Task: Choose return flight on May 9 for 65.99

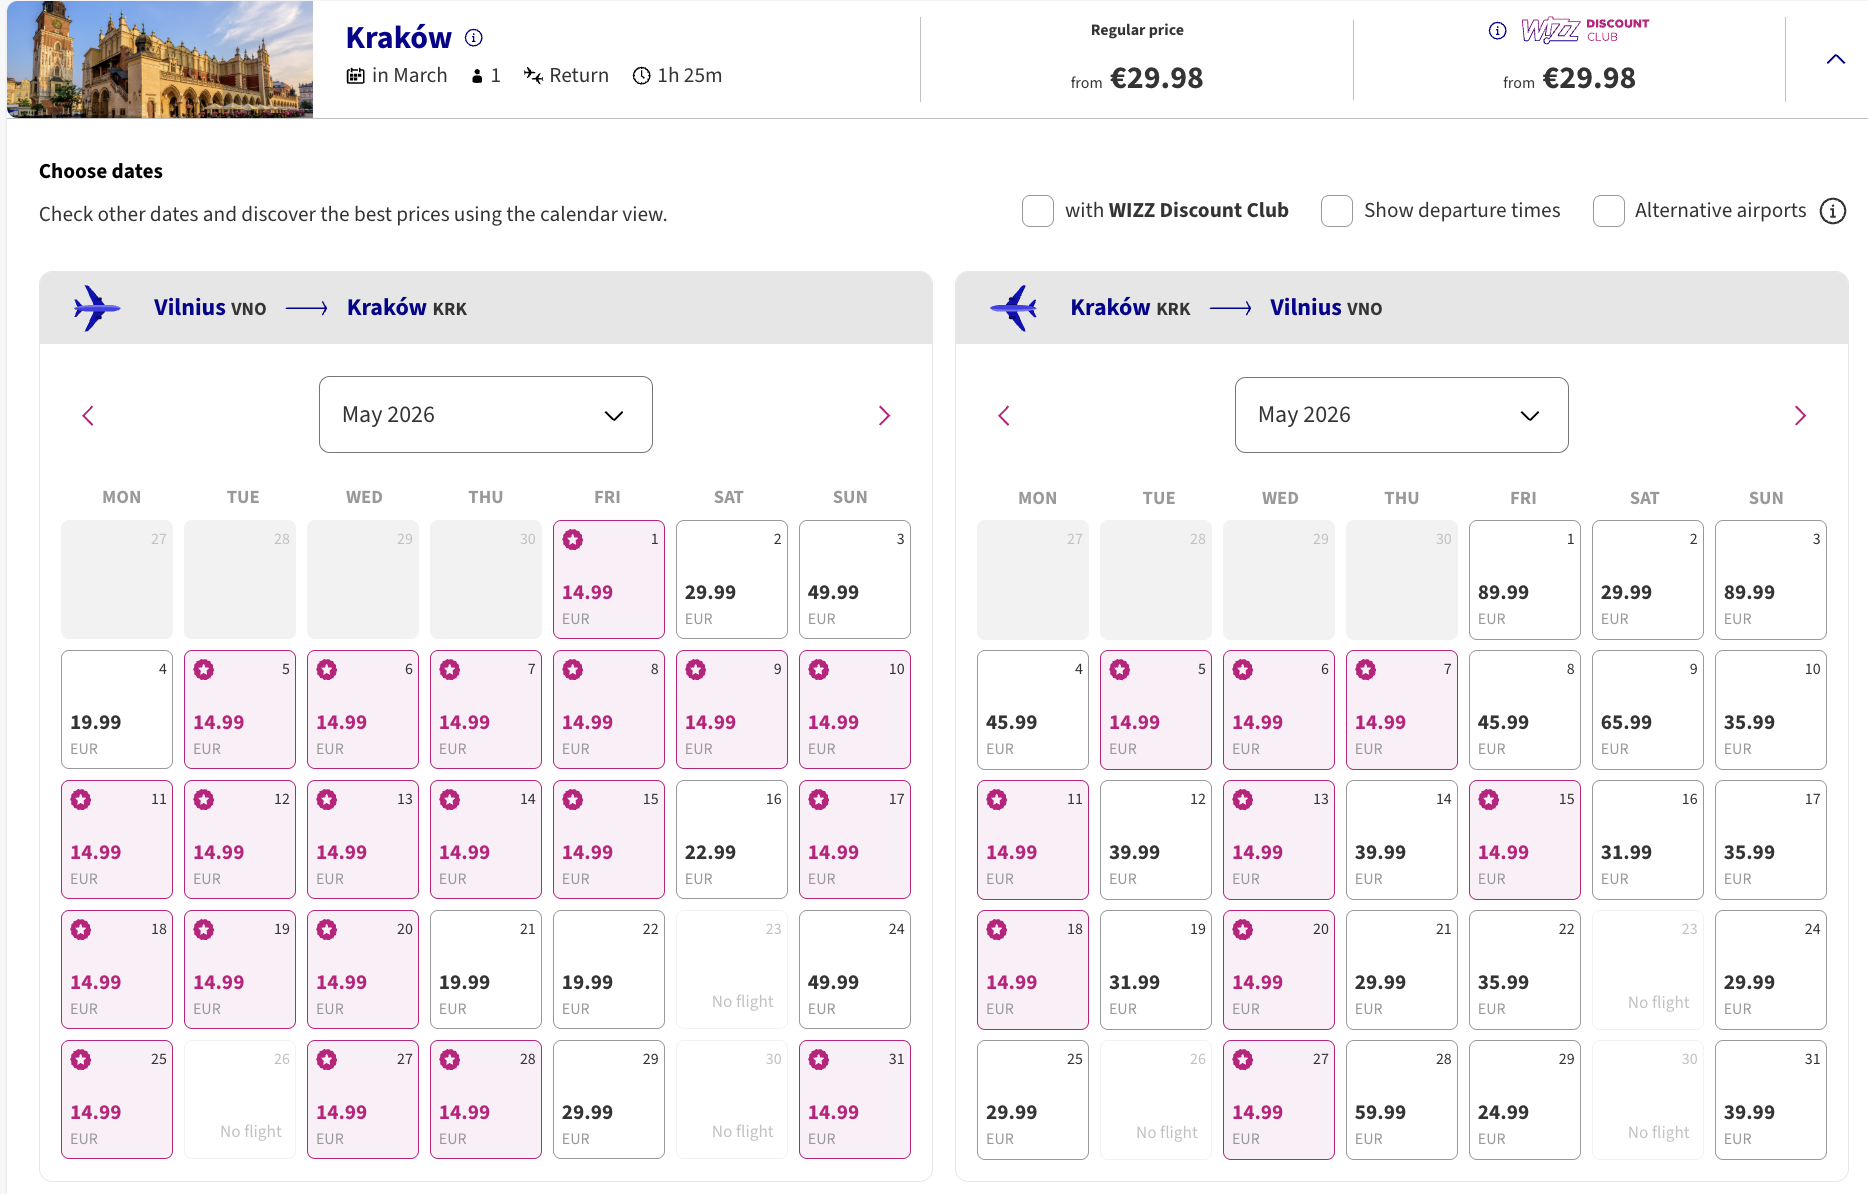Action: pos(1647,710)
